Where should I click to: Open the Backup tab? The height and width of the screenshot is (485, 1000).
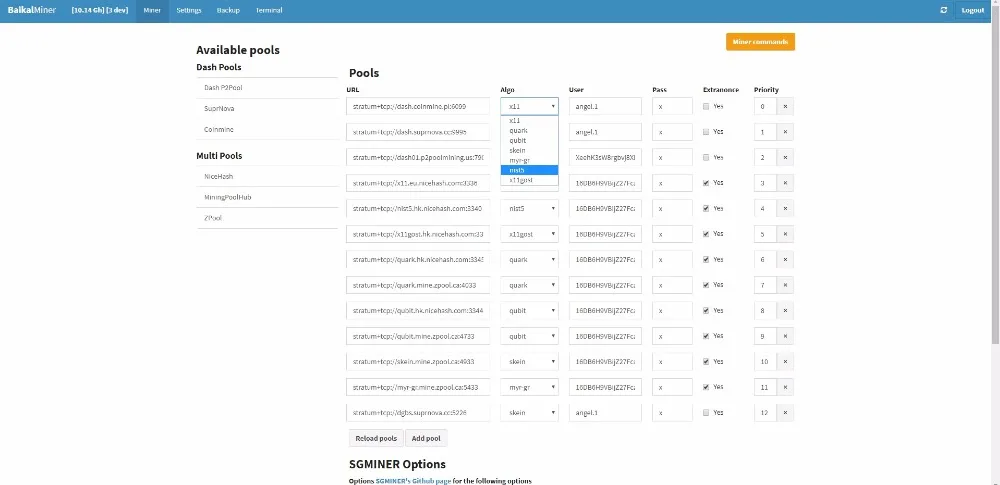click(x=228, y=10)
